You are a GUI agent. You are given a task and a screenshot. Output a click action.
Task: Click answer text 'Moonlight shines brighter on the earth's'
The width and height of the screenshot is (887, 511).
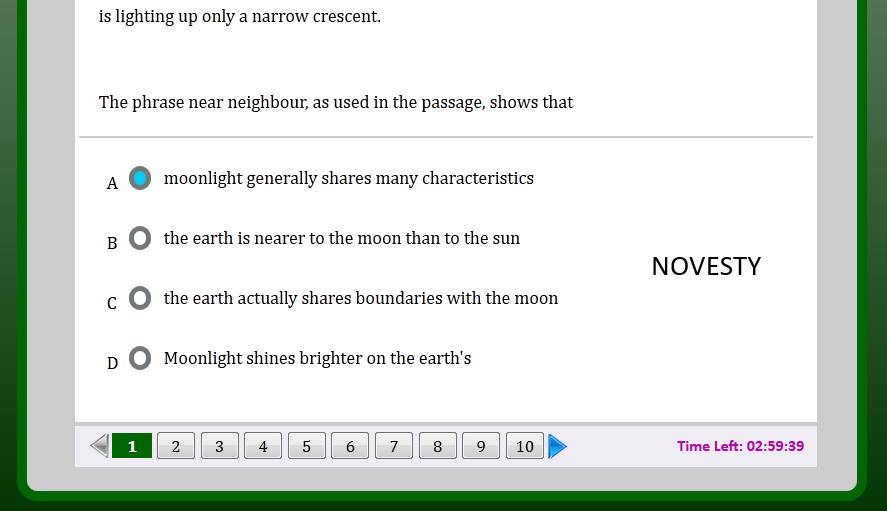[x=317, y=359]
